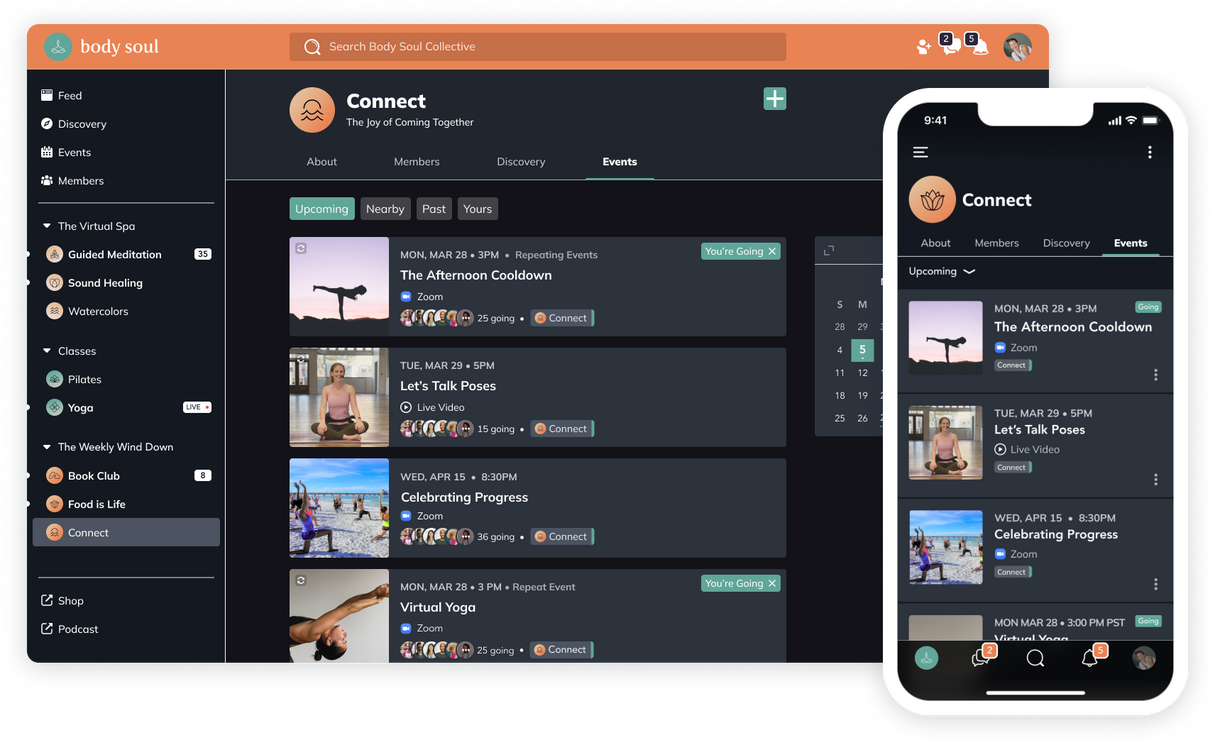Expand the Guided Meditation sidebar item
The image size is (1215, 745).
click(29, 254)
